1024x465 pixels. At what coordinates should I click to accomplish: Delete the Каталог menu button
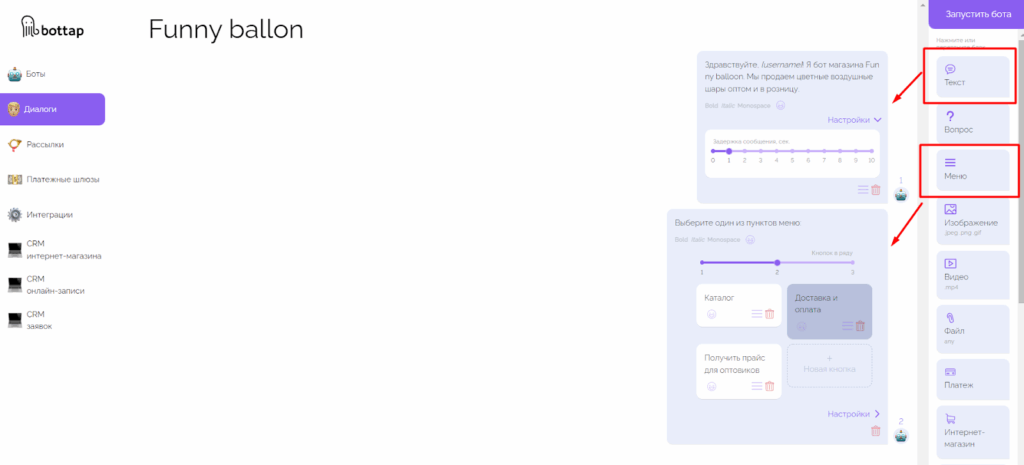click(x=769, y=314)
